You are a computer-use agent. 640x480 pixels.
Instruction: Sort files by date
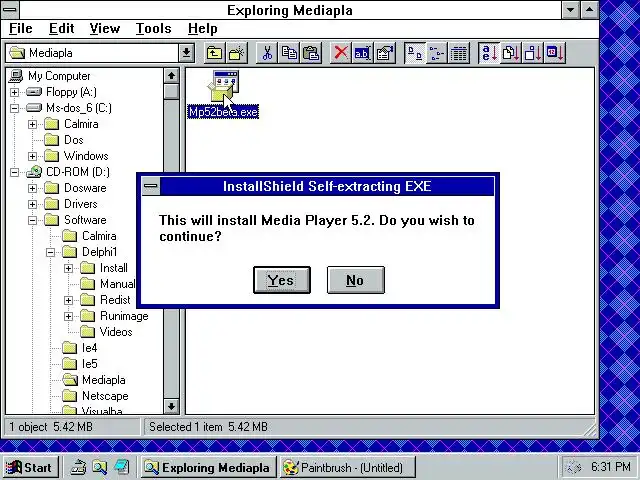[x=555, y=53]
